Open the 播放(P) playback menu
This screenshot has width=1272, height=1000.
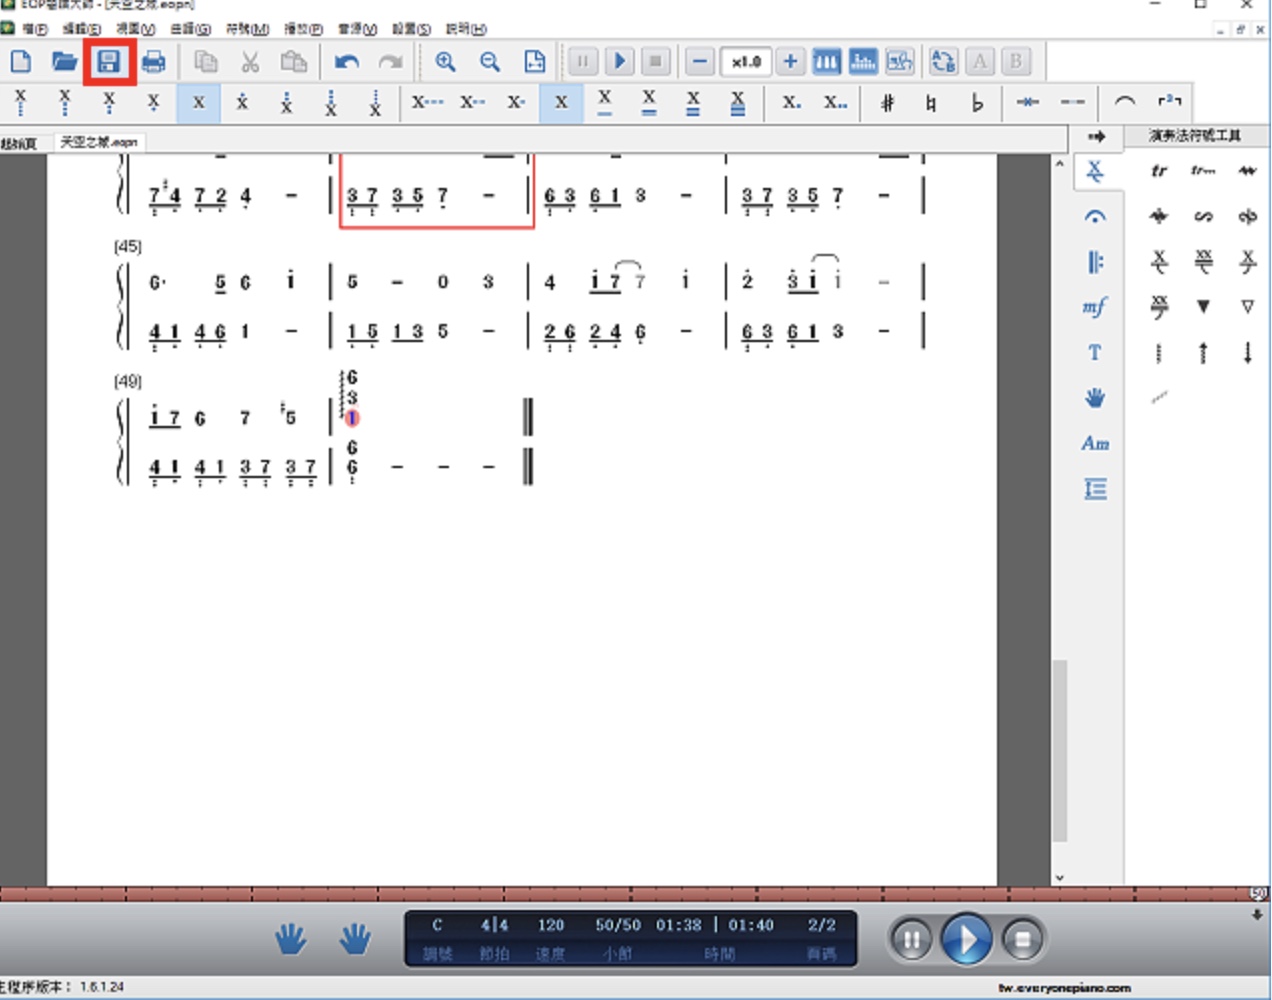303,29
